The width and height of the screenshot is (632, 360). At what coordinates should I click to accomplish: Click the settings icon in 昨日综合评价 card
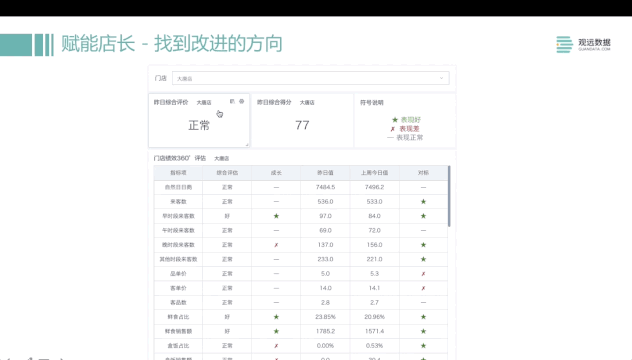point(241,102)
